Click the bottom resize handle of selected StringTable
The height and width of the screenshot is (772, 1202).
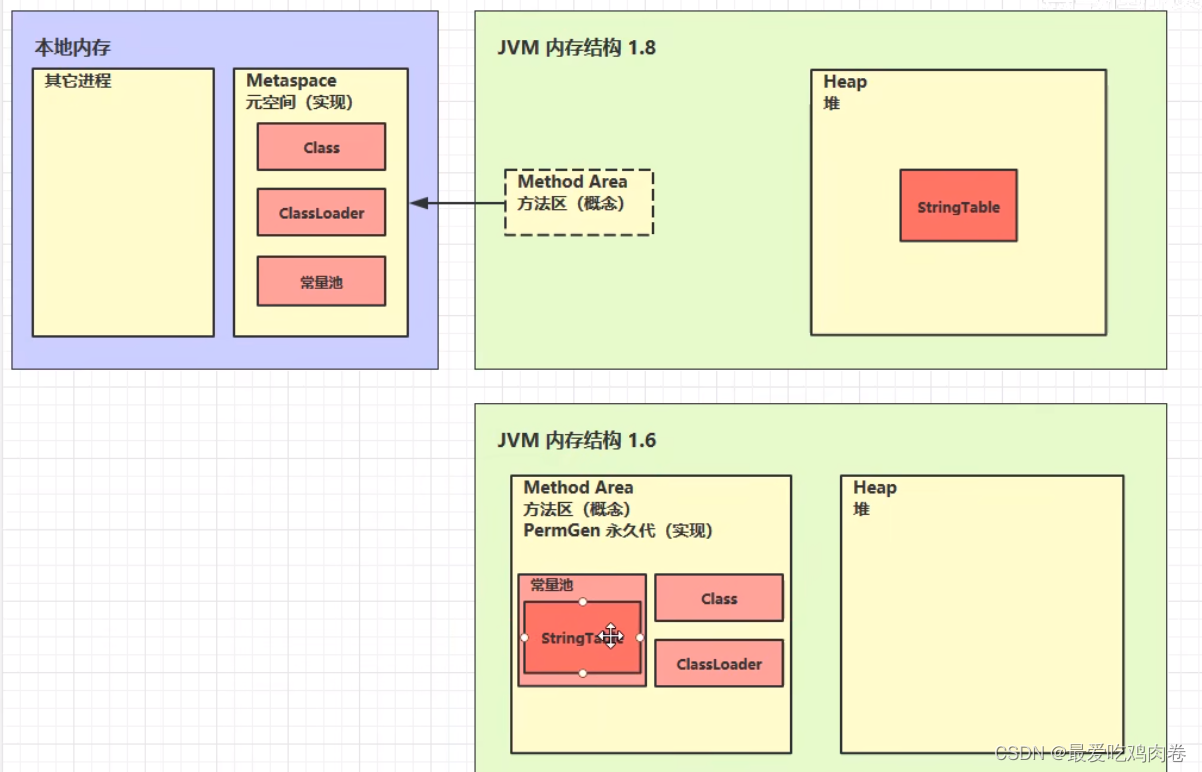point(583,673)
